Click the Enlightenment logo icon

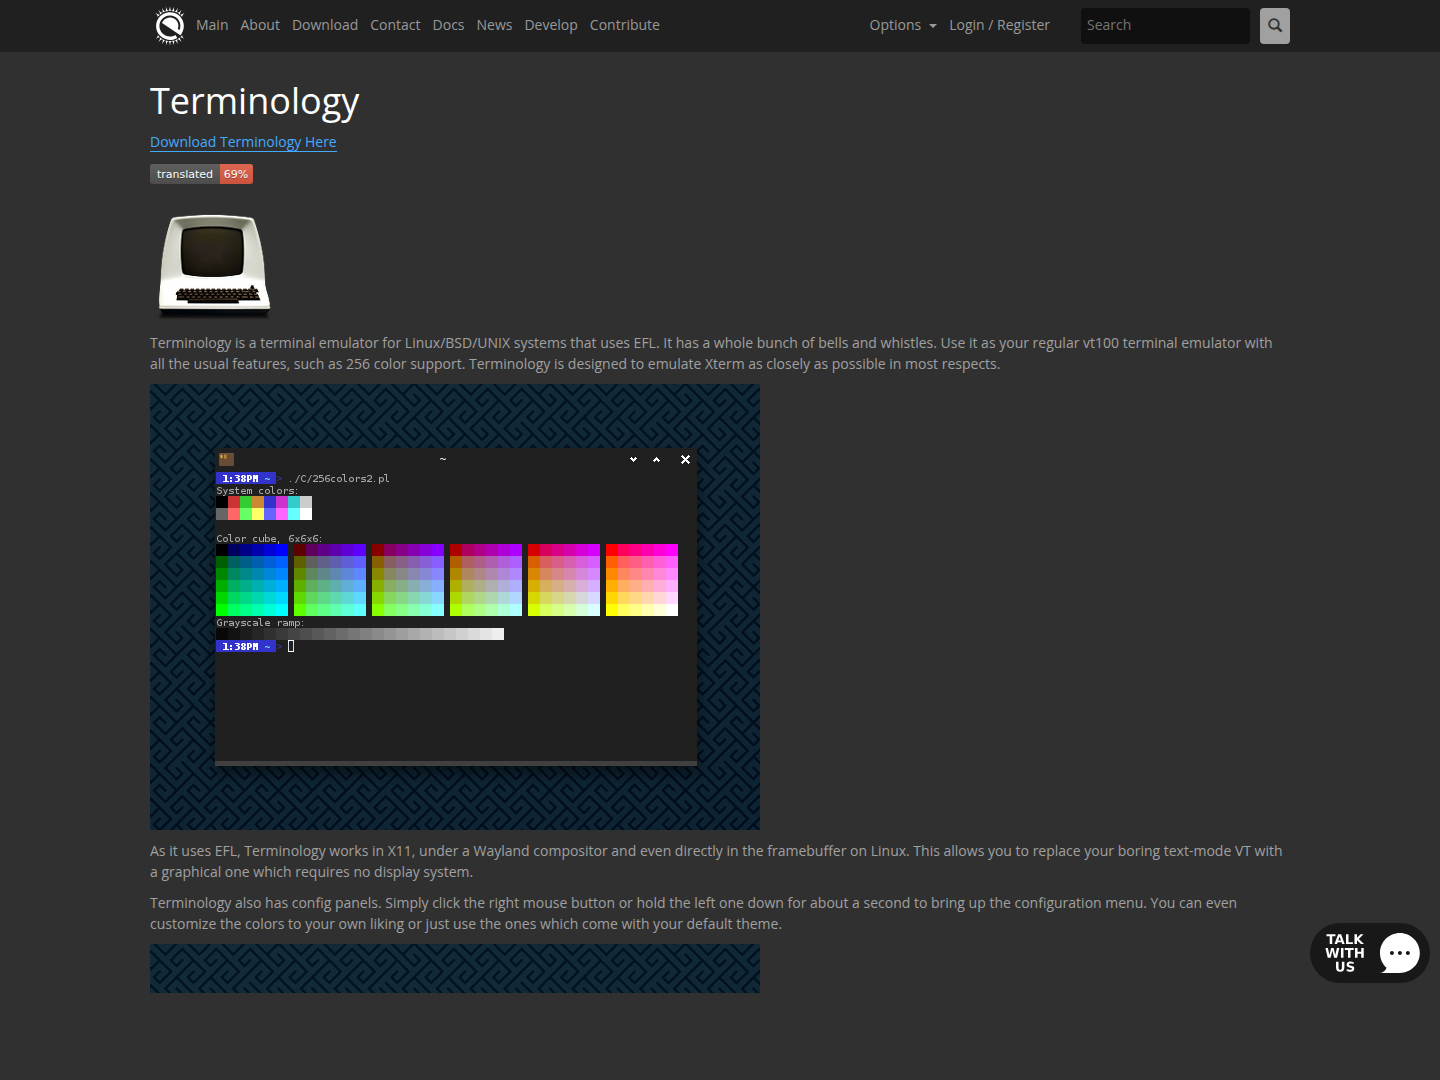(x=170, y=26)
